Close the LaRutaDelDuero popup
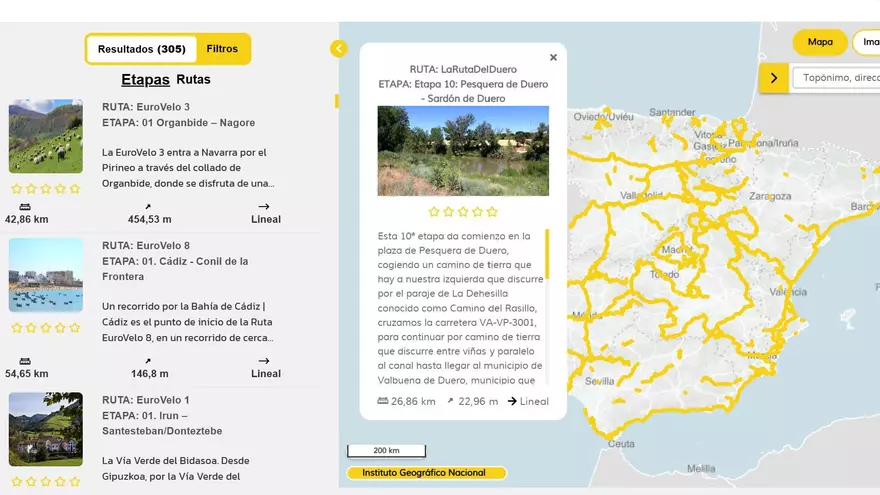This screenshot has width=880, height=495. pos(553,58)
